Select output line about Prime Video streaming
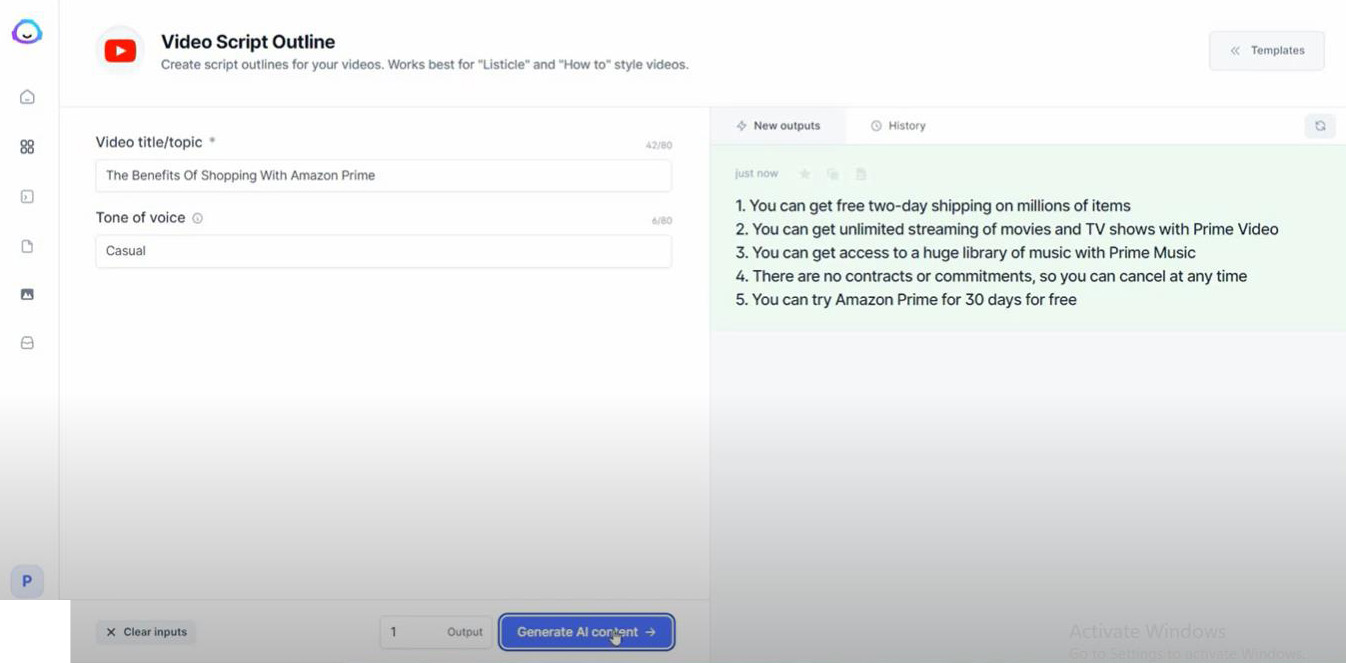The image size is (1346, 663). click(x=1007, y=229)
